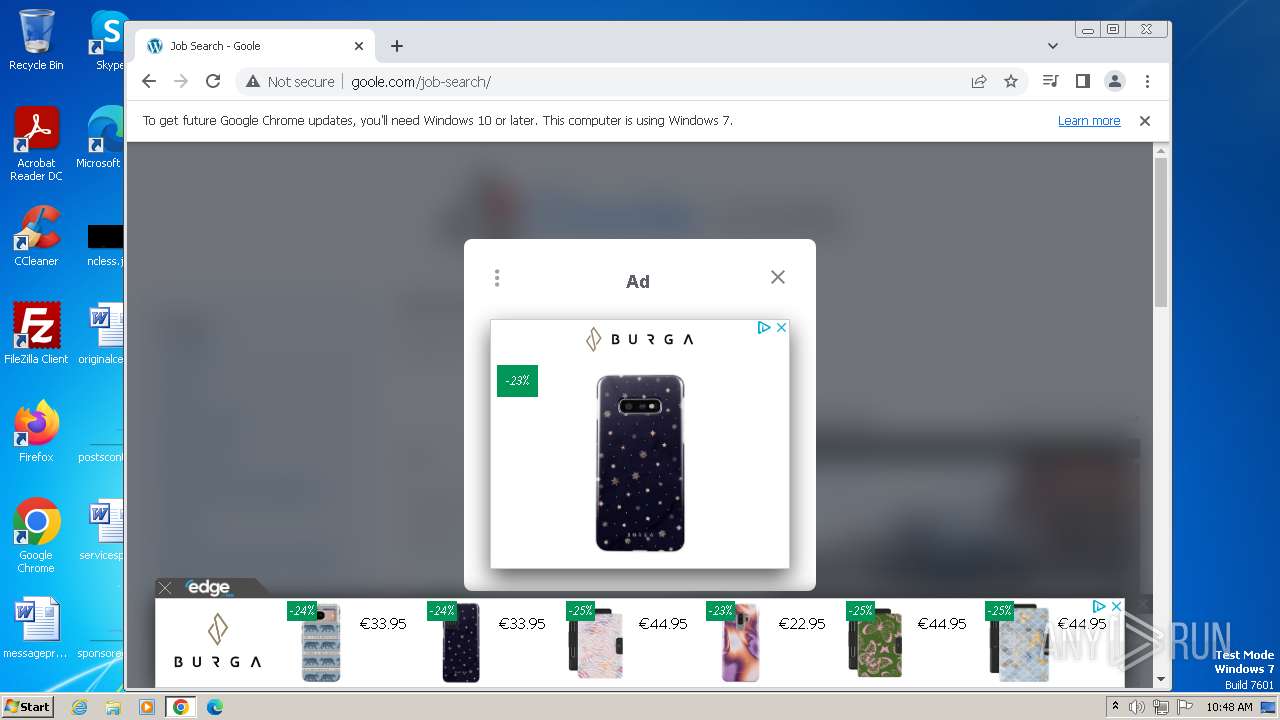
Task: Open Acrobat Reader DC desktop icon
Action: tap(36, 144)
